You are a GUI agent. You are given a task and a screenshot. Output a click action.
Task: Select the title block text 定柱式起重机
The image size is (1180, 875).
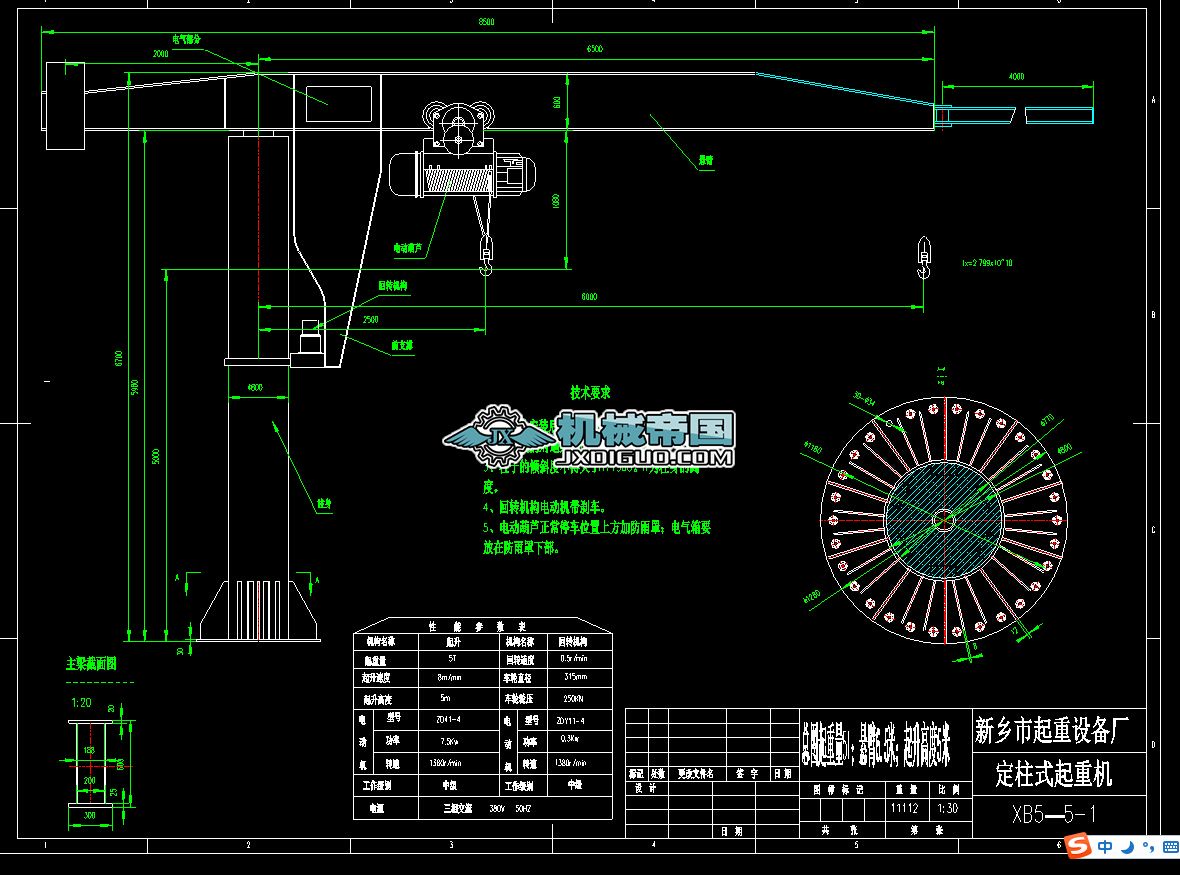[1054, 773]
